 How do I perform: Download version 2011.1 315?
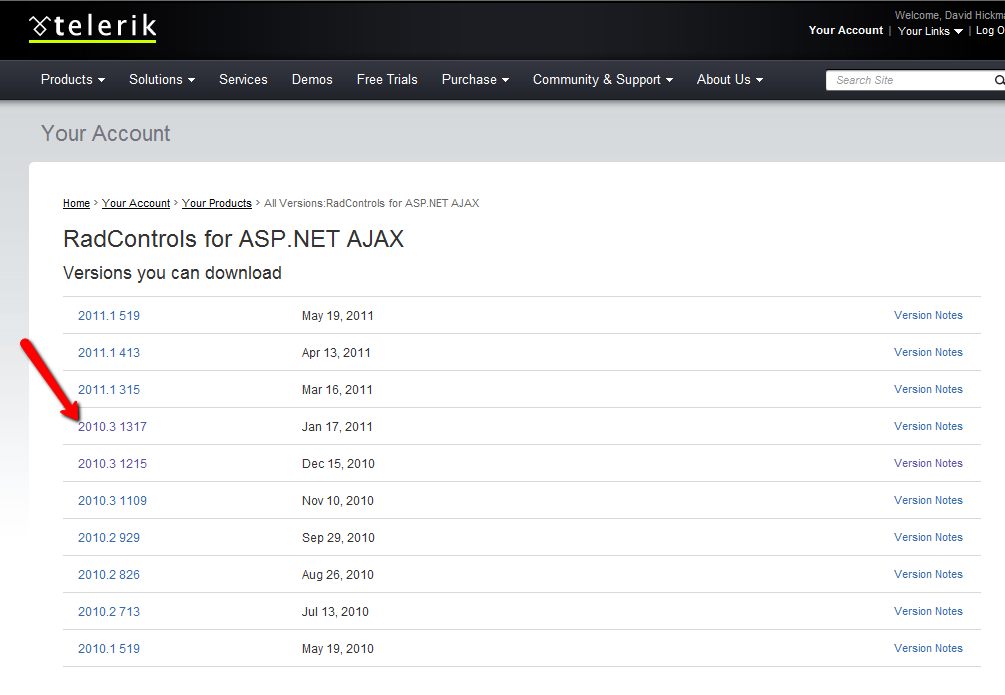(109, 390)
